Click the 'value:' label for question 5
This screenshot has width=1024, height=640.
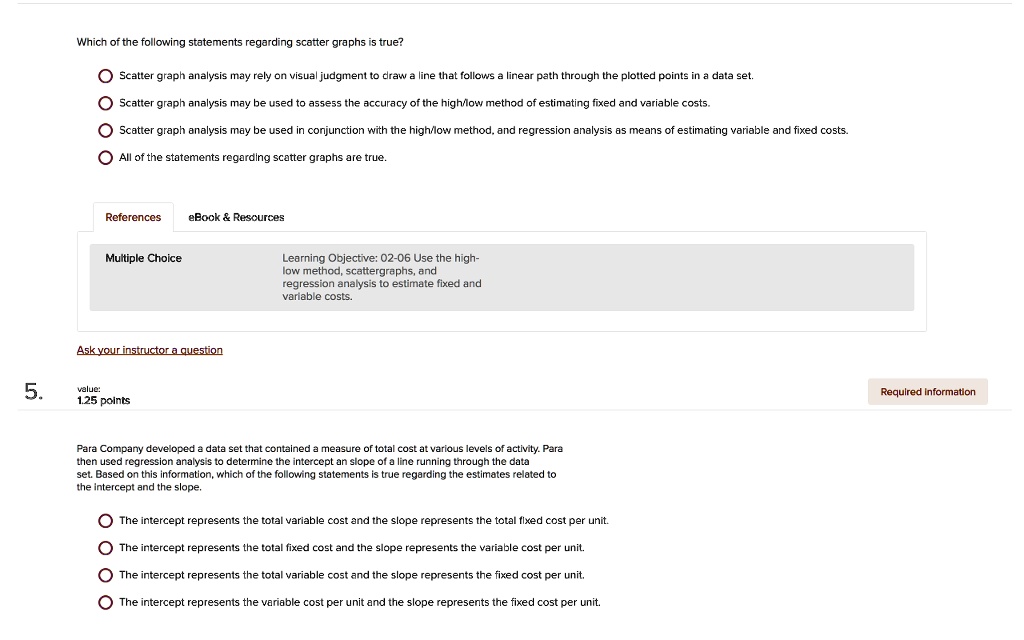tap(89, 390)
